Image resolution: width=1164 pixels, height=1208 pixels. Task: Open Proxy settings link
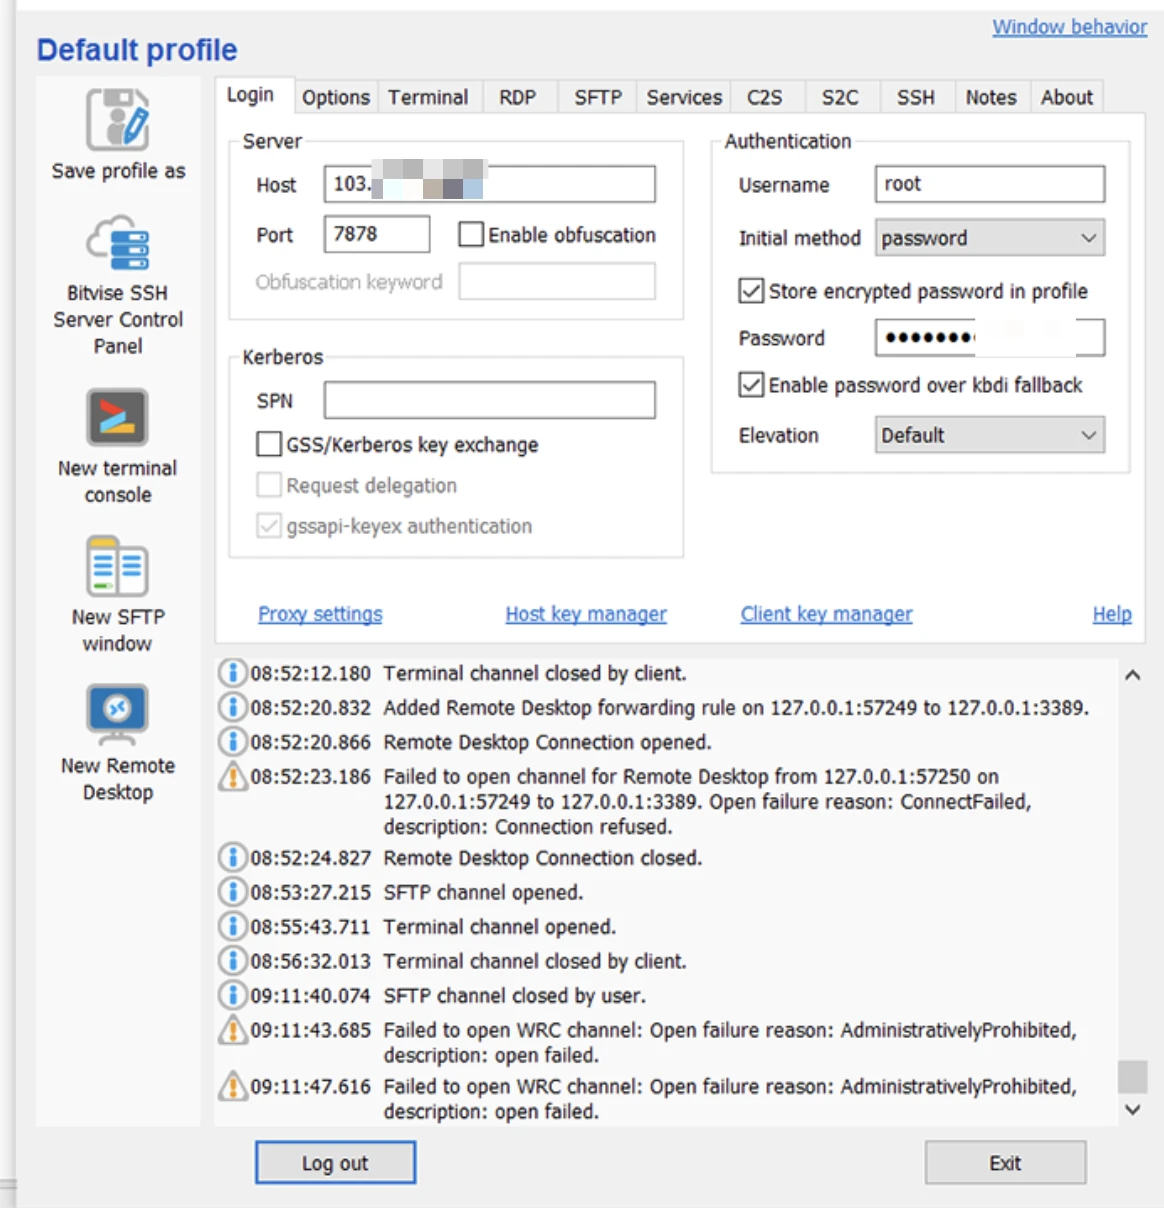coord(320,614)
